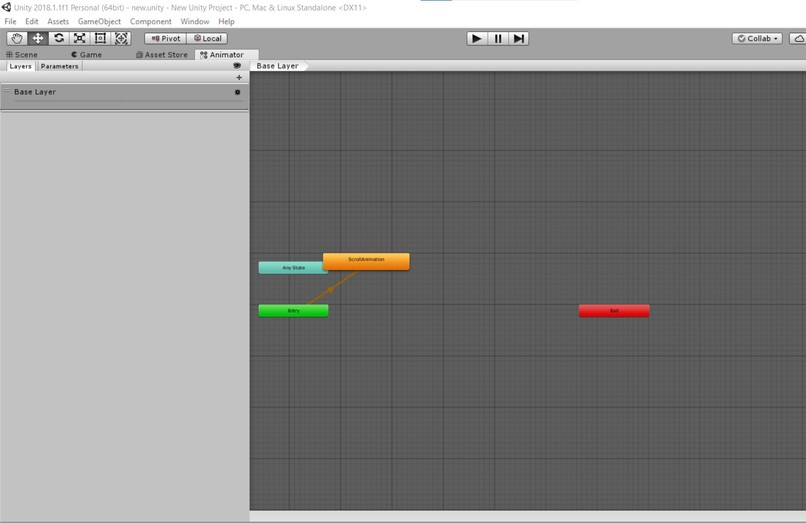
Task: Open the Window menu
Action: click(195, 22)
